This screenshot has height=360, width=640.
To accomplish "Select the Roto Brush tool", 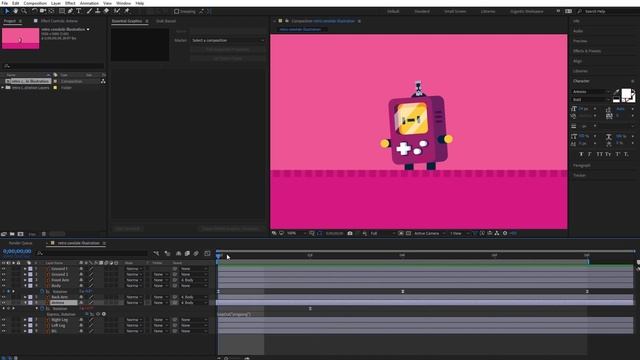I will (x=117, y=11).
